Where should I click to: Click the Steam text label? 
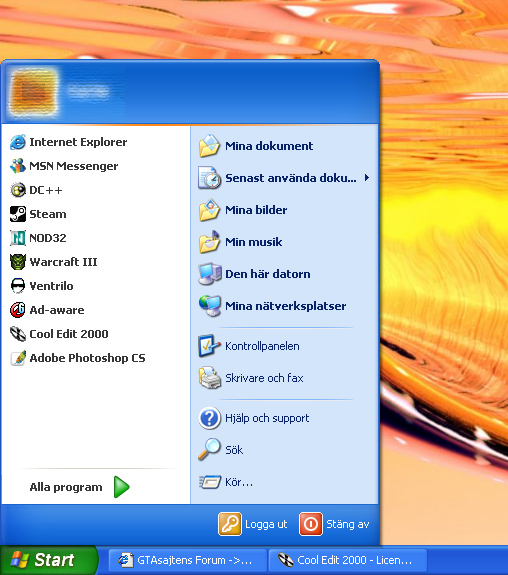(x=48, y=214)
